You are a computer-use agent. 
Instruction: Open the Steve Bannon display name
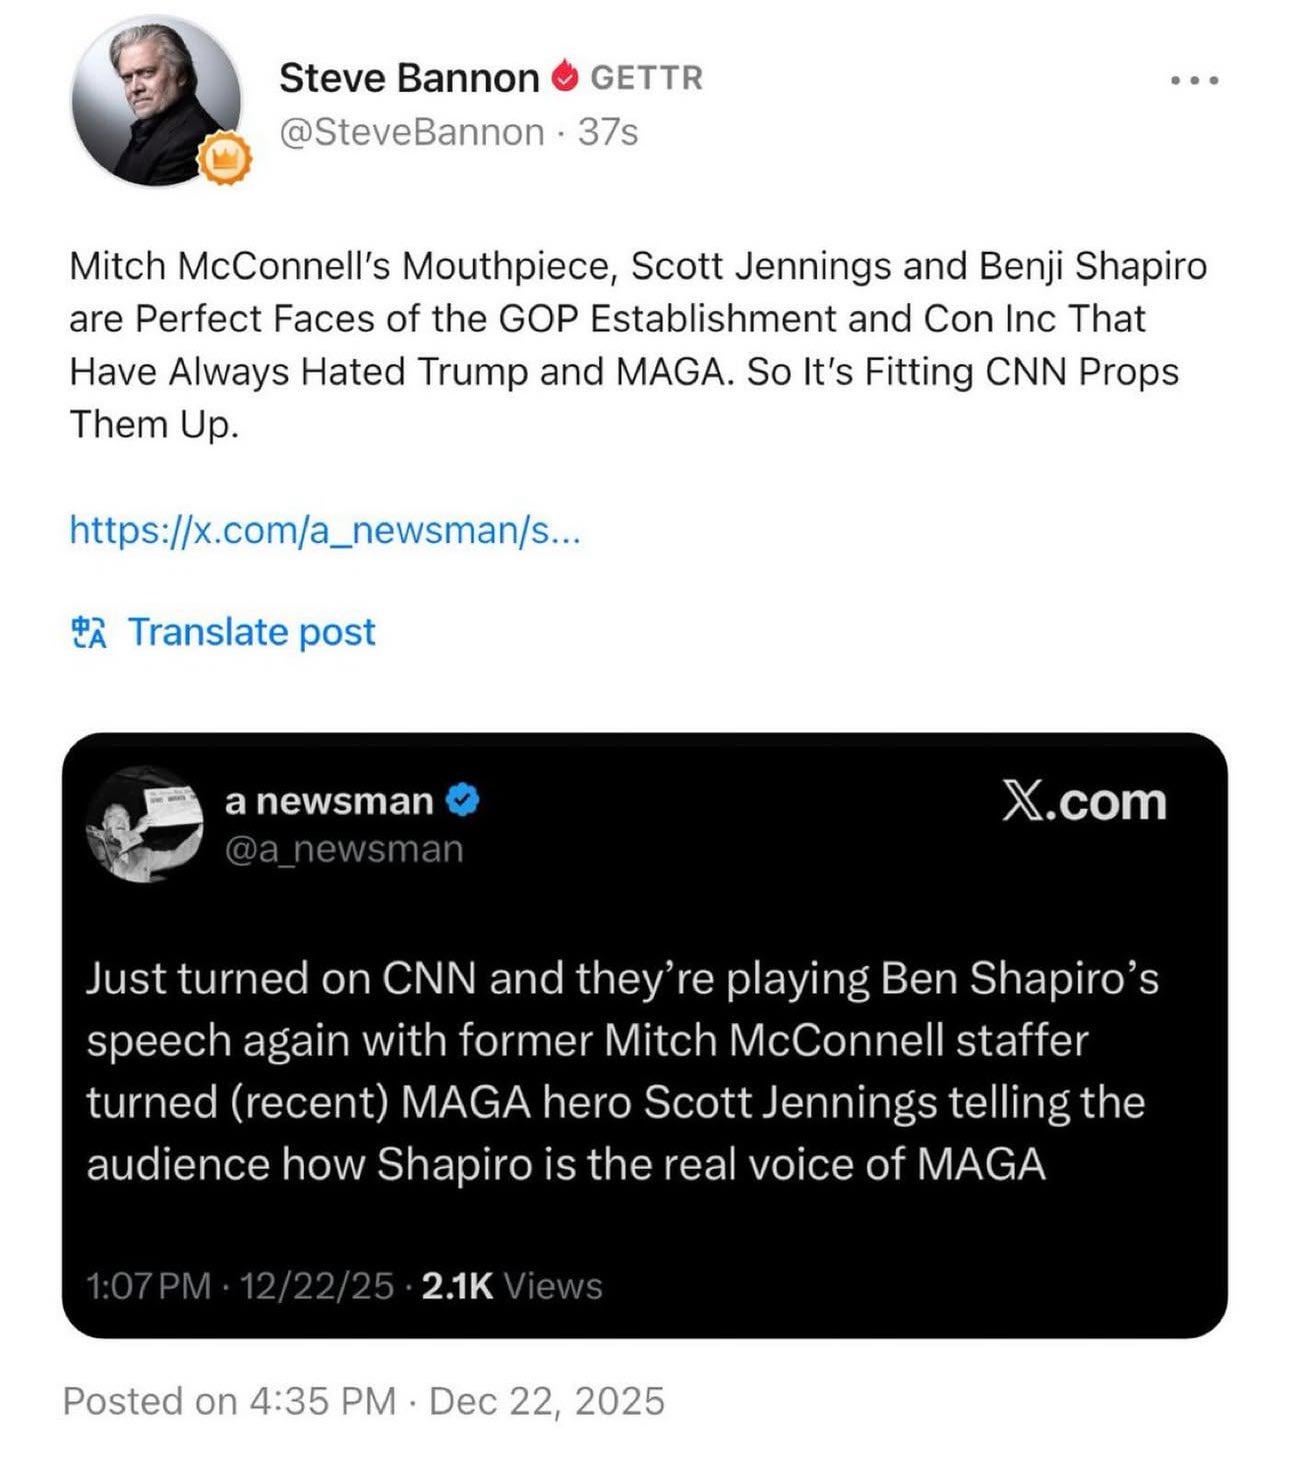pyautogui.click(x=408, y=77)
